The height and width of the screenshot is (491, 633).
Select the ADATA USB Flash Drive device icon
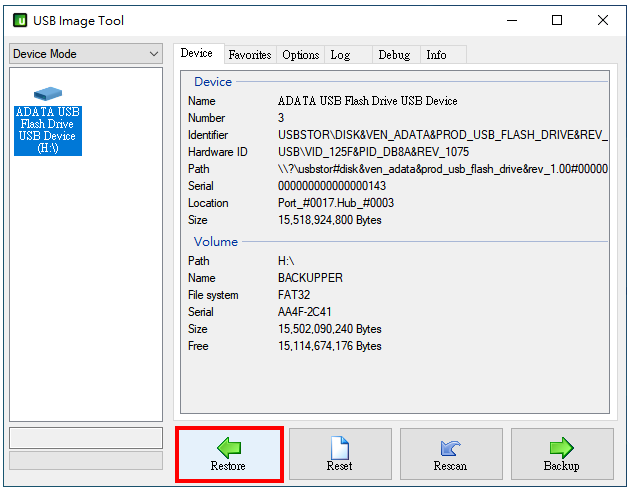[48, 121]
